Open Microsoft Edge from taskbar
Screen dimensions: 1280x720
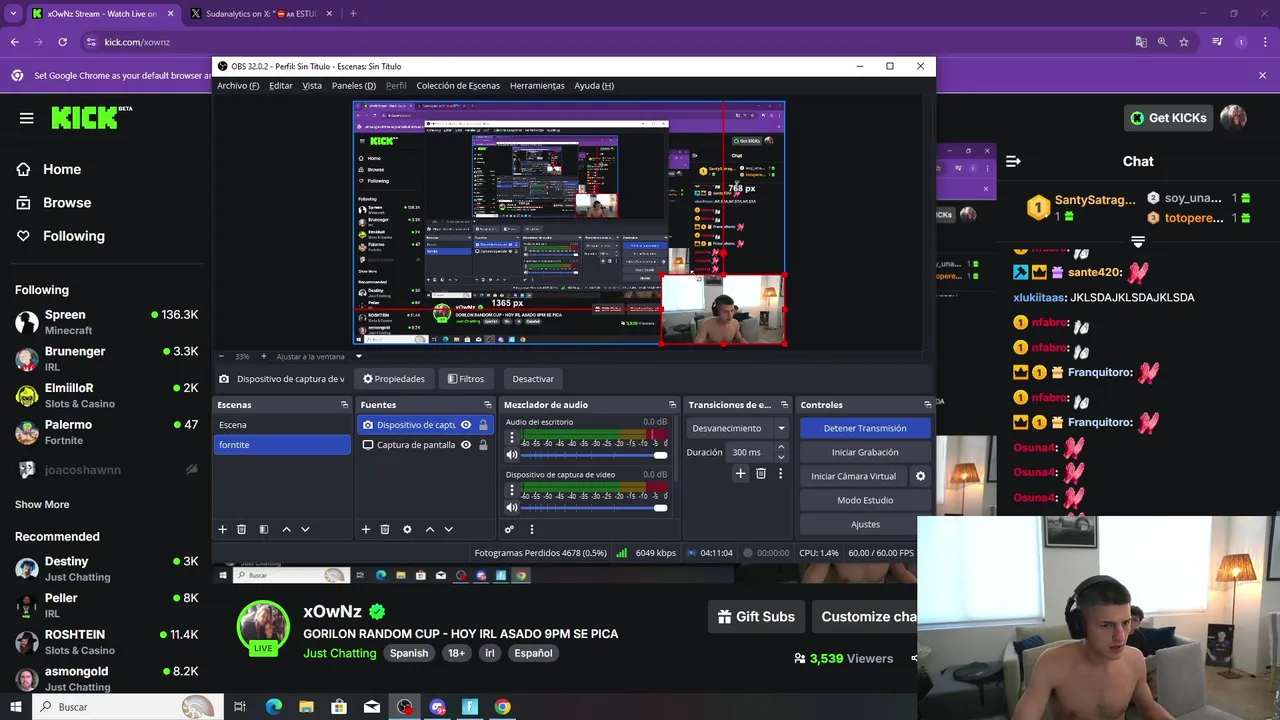[274, 707]
